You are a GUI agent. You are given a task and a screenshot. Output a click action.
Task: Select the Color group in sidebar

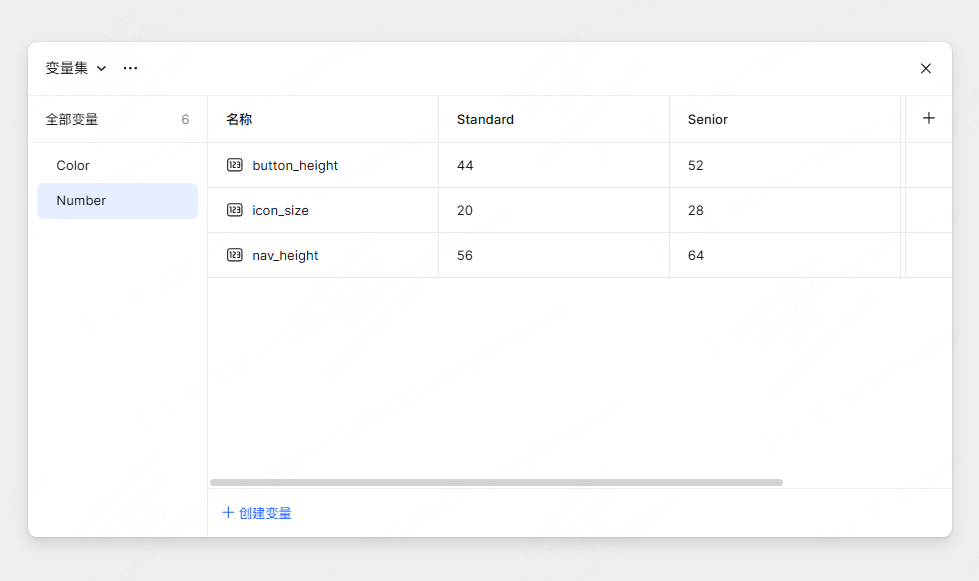tap(73, 166)
